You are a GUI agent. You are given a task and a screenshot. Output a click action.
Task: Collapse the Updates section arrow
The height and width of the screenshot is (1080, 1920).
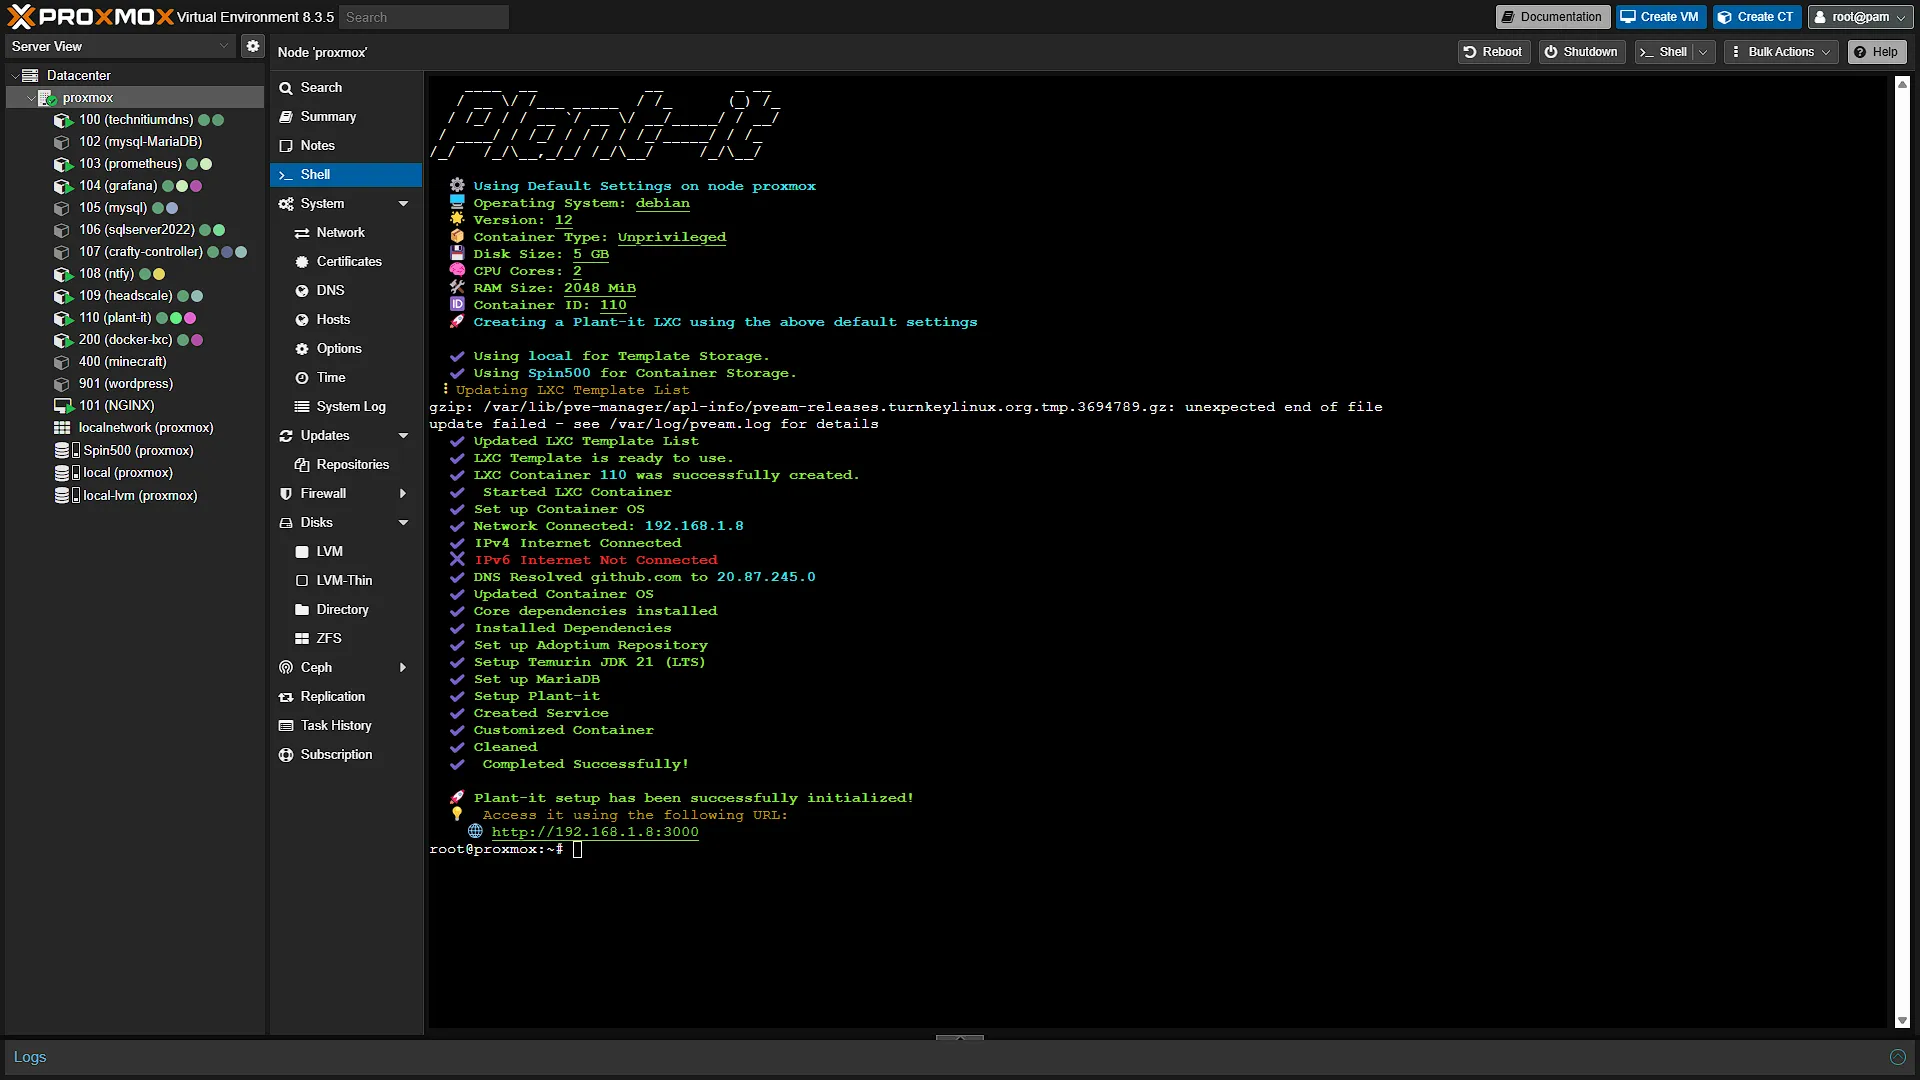click(404, 436)
